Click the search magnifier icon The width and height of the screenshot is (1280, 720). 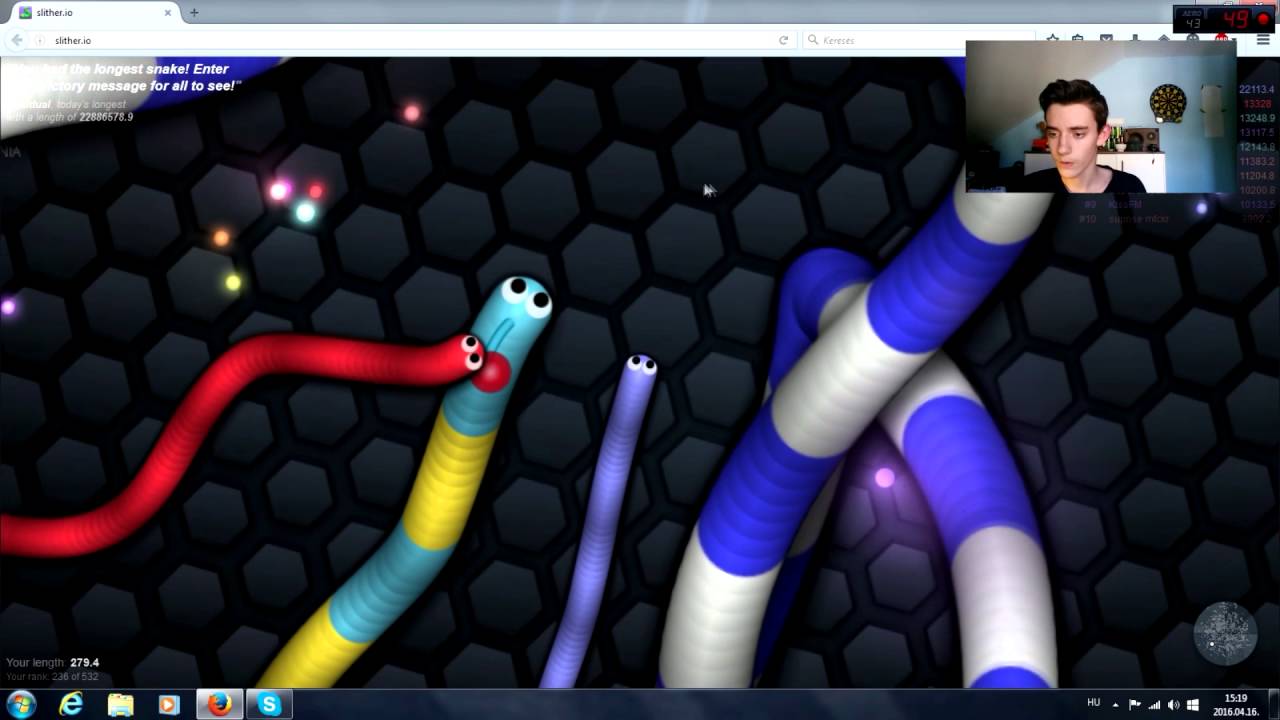(x=813, y=40)
